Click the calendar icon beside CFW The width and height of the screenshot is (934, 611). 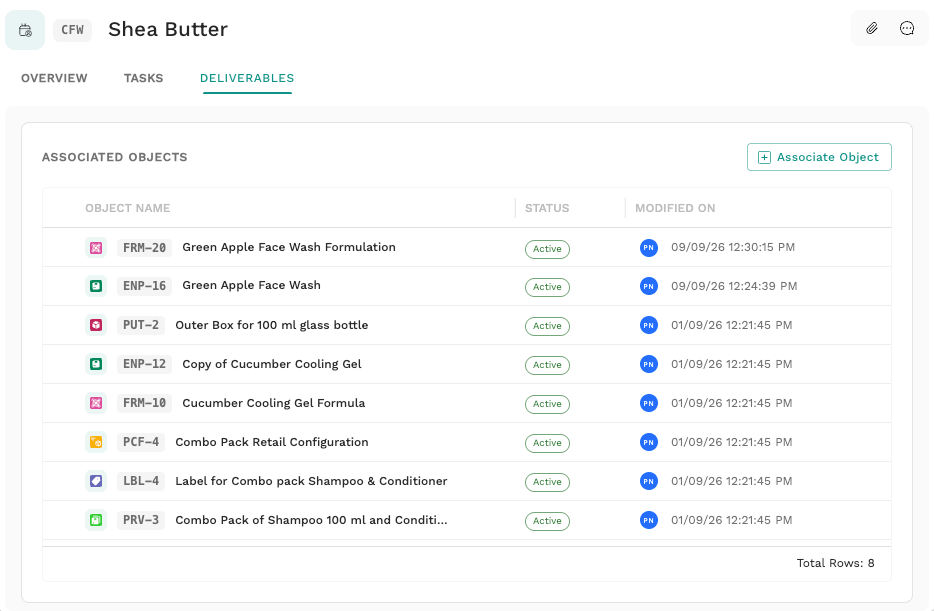point(25,30)
